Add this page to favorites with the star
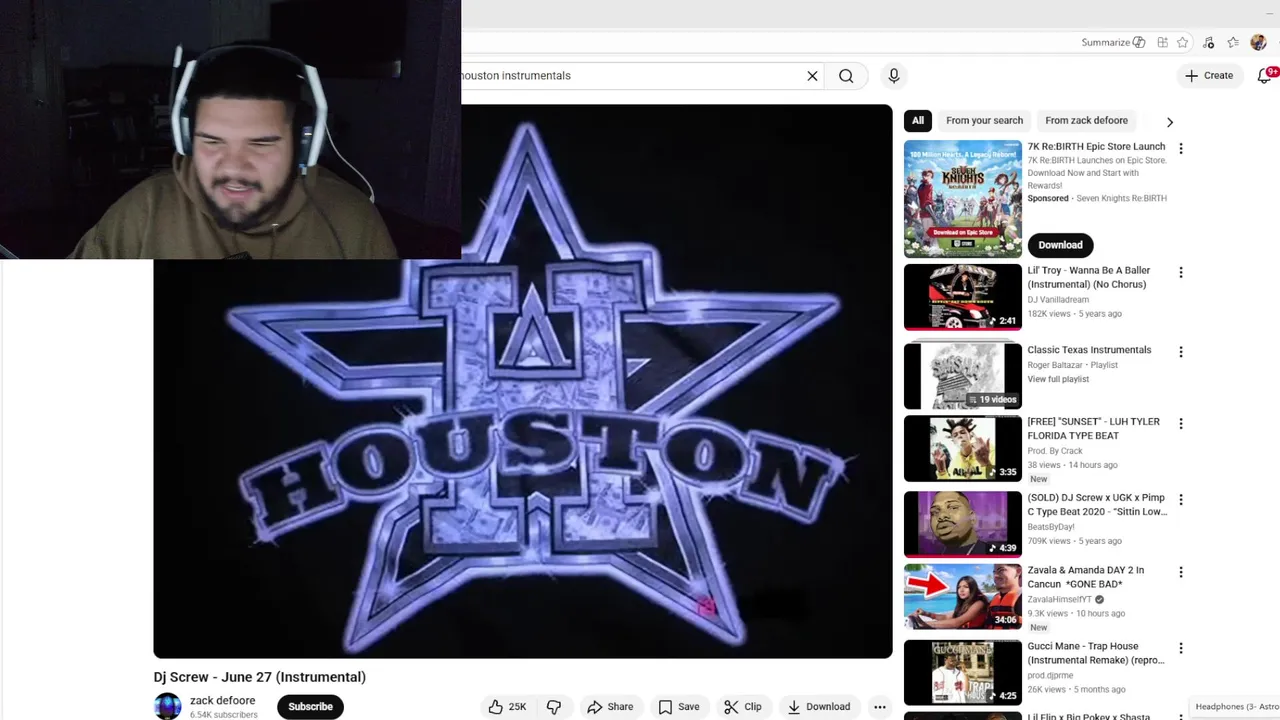The width and height of the screenshot is (1280, 720). click(x=1183, y=43)
